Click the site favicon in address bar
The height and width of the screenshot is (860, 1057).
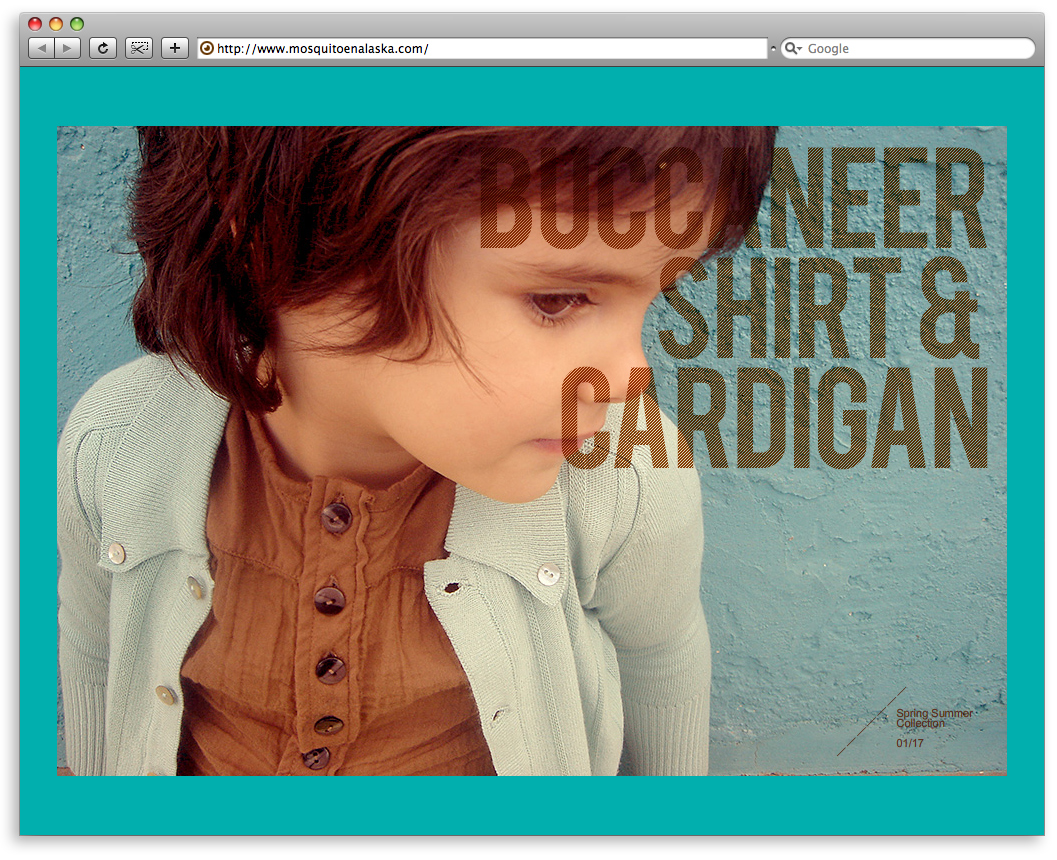click(207, 48)
